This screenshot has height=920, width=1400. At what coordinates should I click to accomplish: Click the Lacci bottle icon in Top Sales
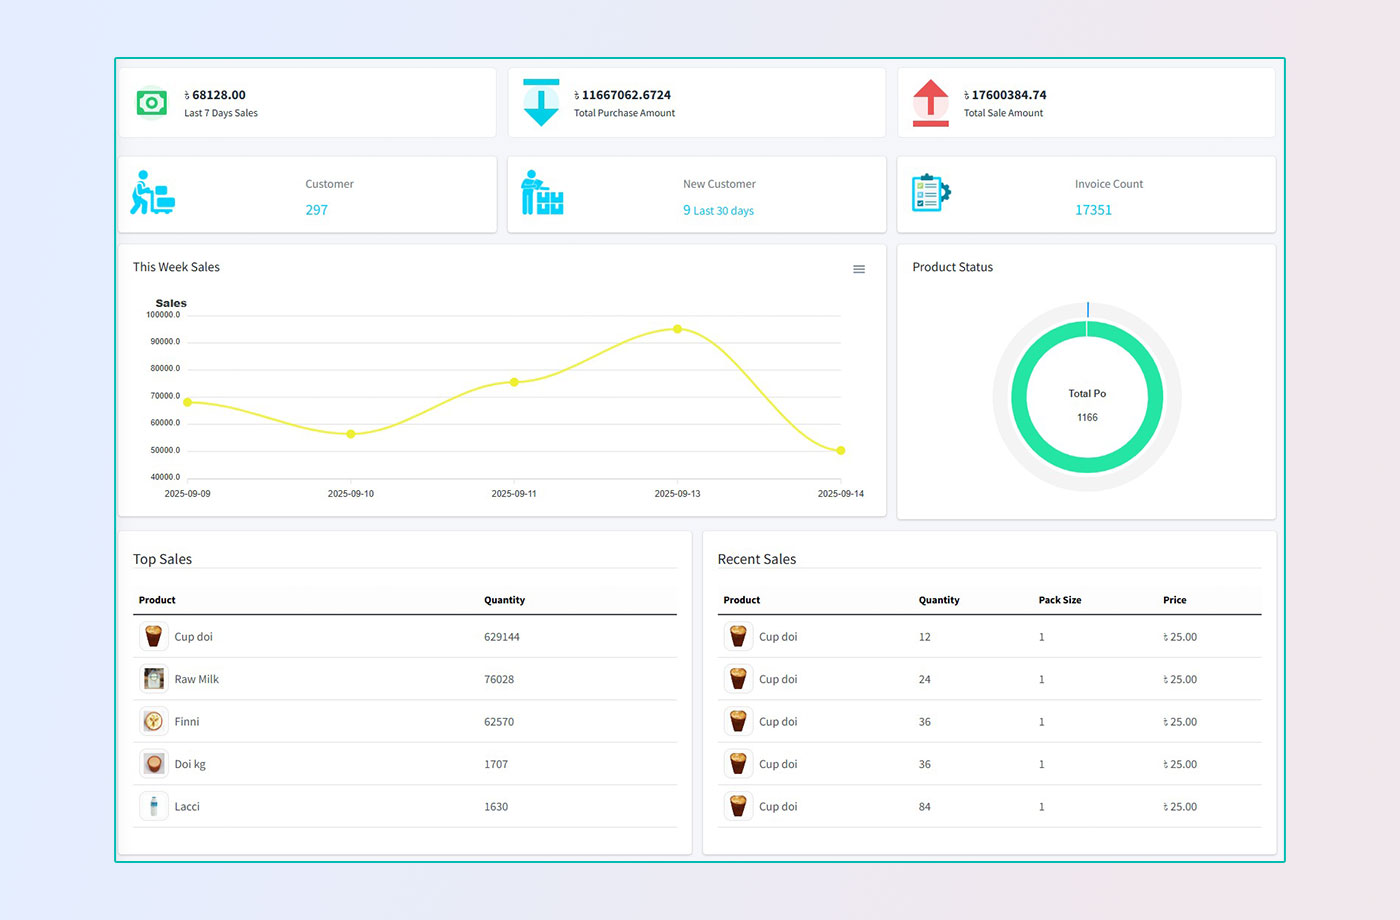pyautogui.click(x=154, y=806)
